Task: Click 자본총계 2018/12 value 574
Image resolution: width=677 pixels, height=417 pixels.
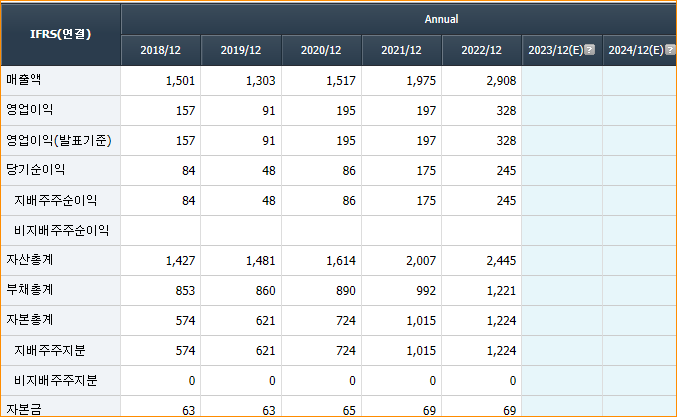Action: point(185,321)
